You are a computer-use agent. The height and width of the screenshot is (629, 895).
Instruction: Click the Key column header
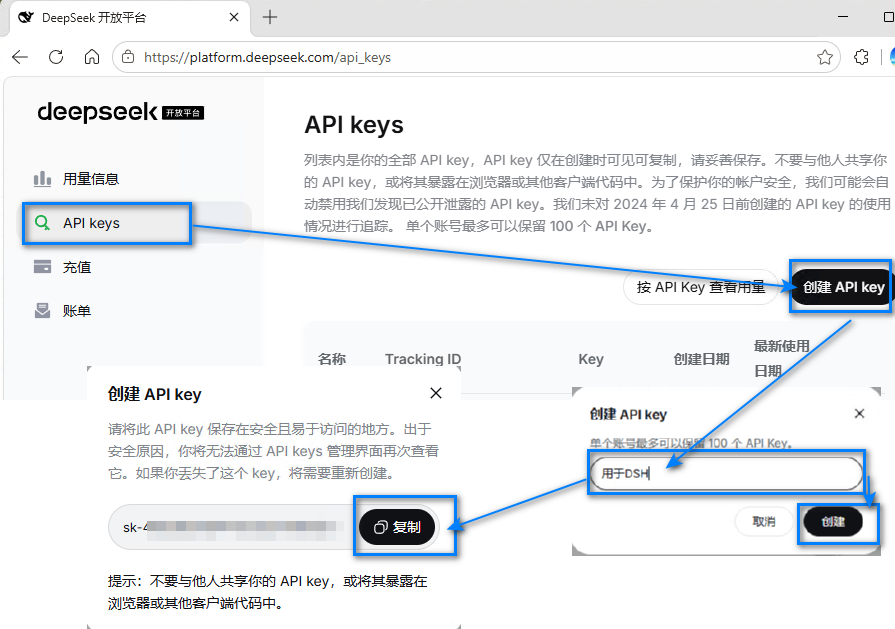tap(591, 359)
